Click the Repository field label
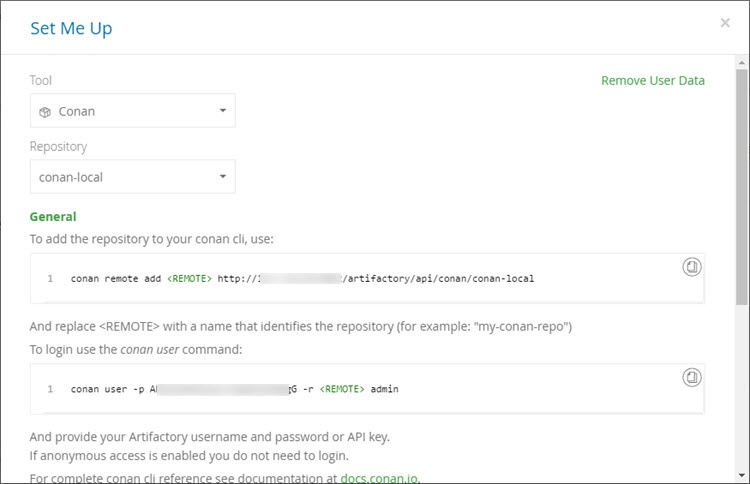This screenshot has width=750, height=484. tap(58, 146)
